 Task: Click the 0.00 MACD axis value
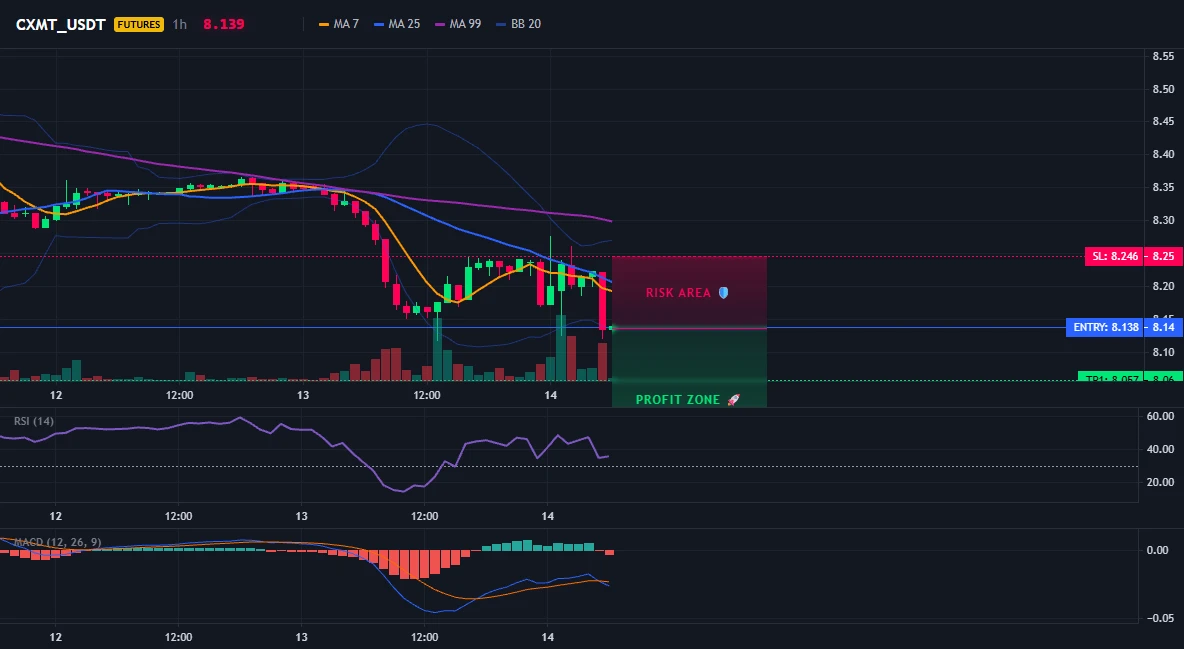(1158, 550)
